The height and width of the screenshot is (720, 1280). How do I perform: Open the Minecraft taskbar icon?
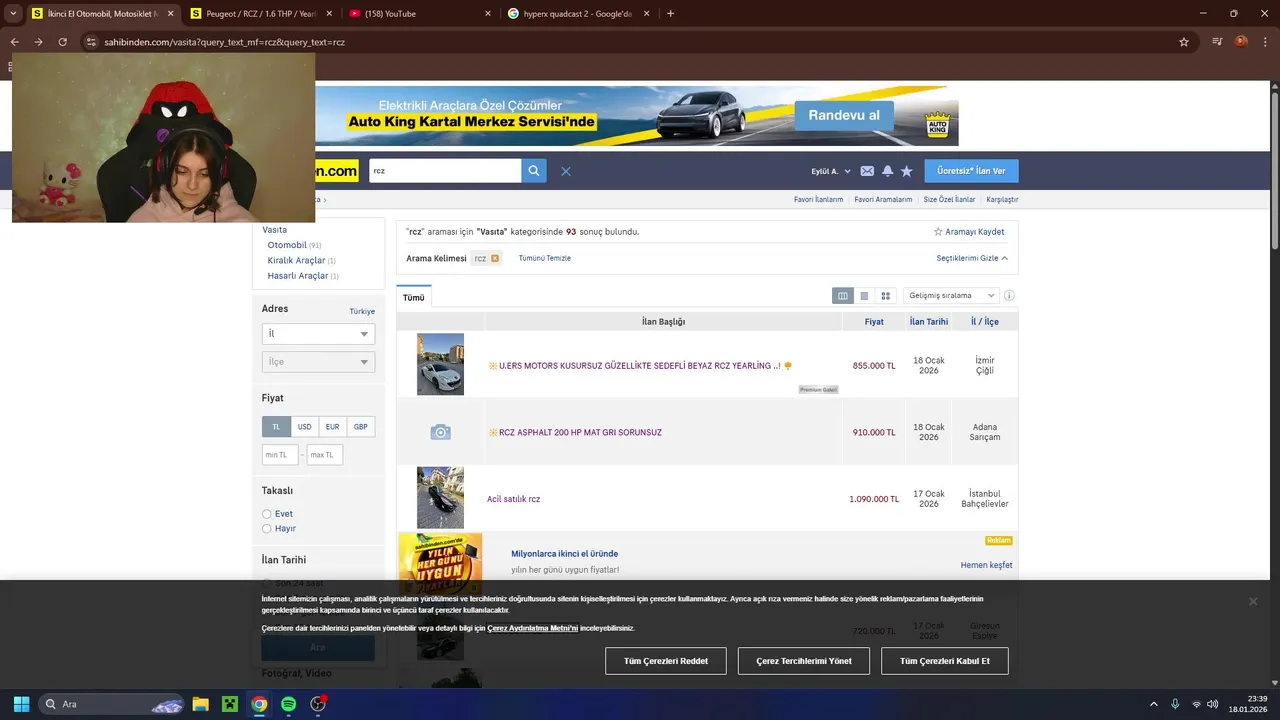pyautogui.click(x=230, y=704)
